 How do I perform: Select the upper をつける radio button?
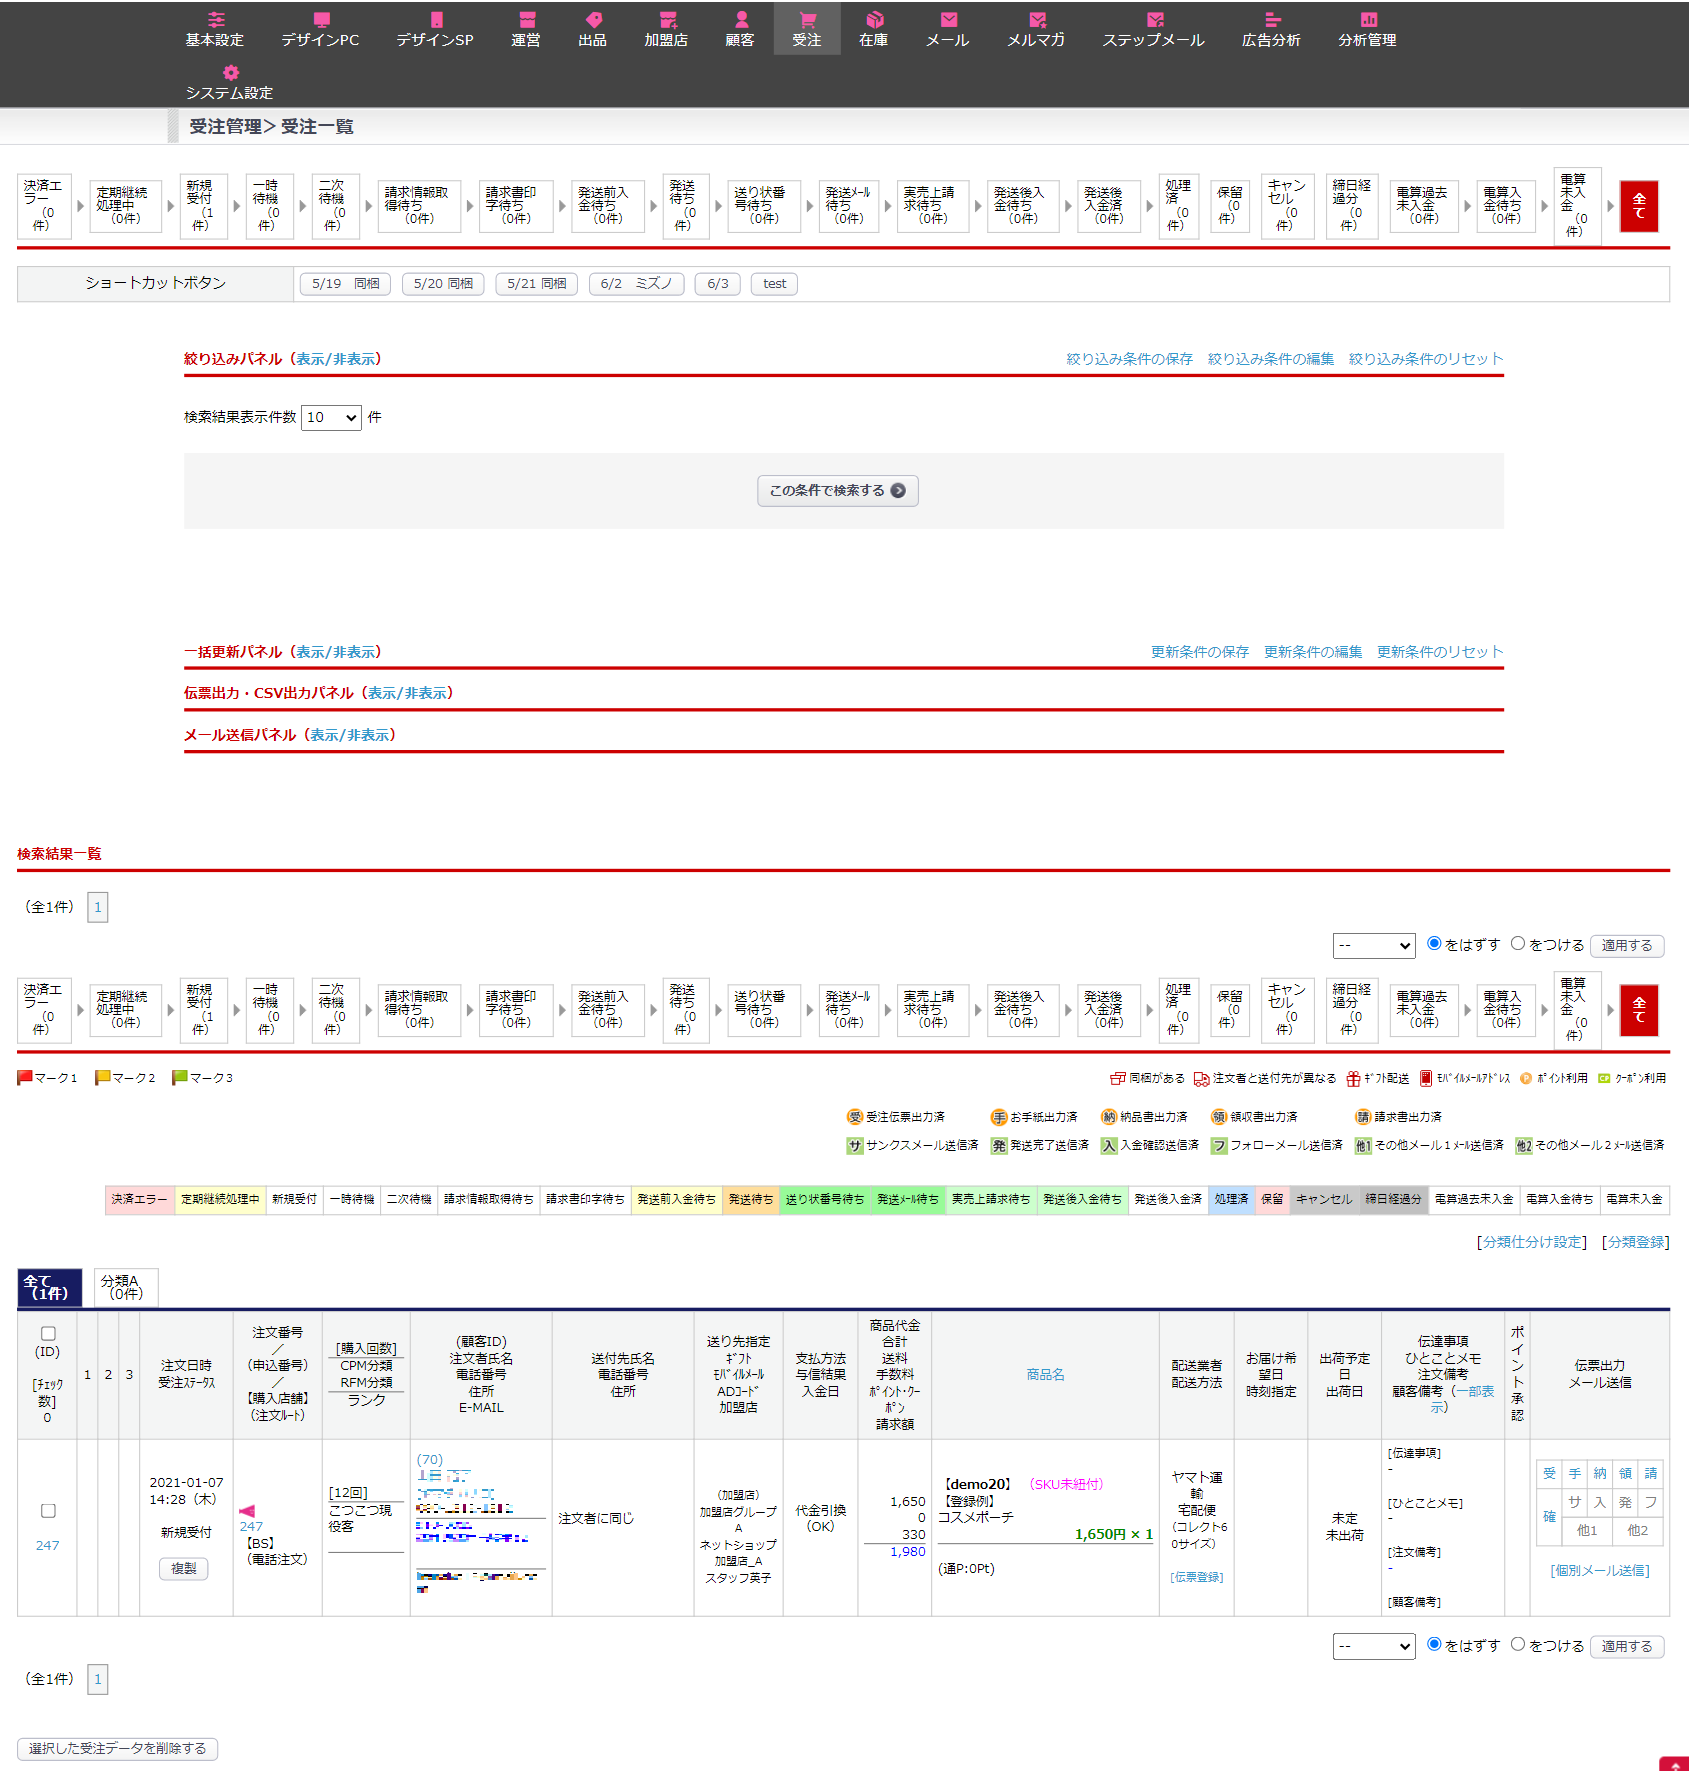pos(1518,943)
